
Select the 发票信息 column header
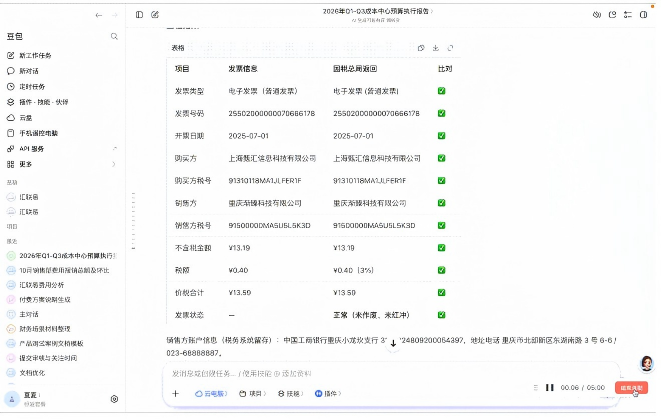tap(243, 69)
